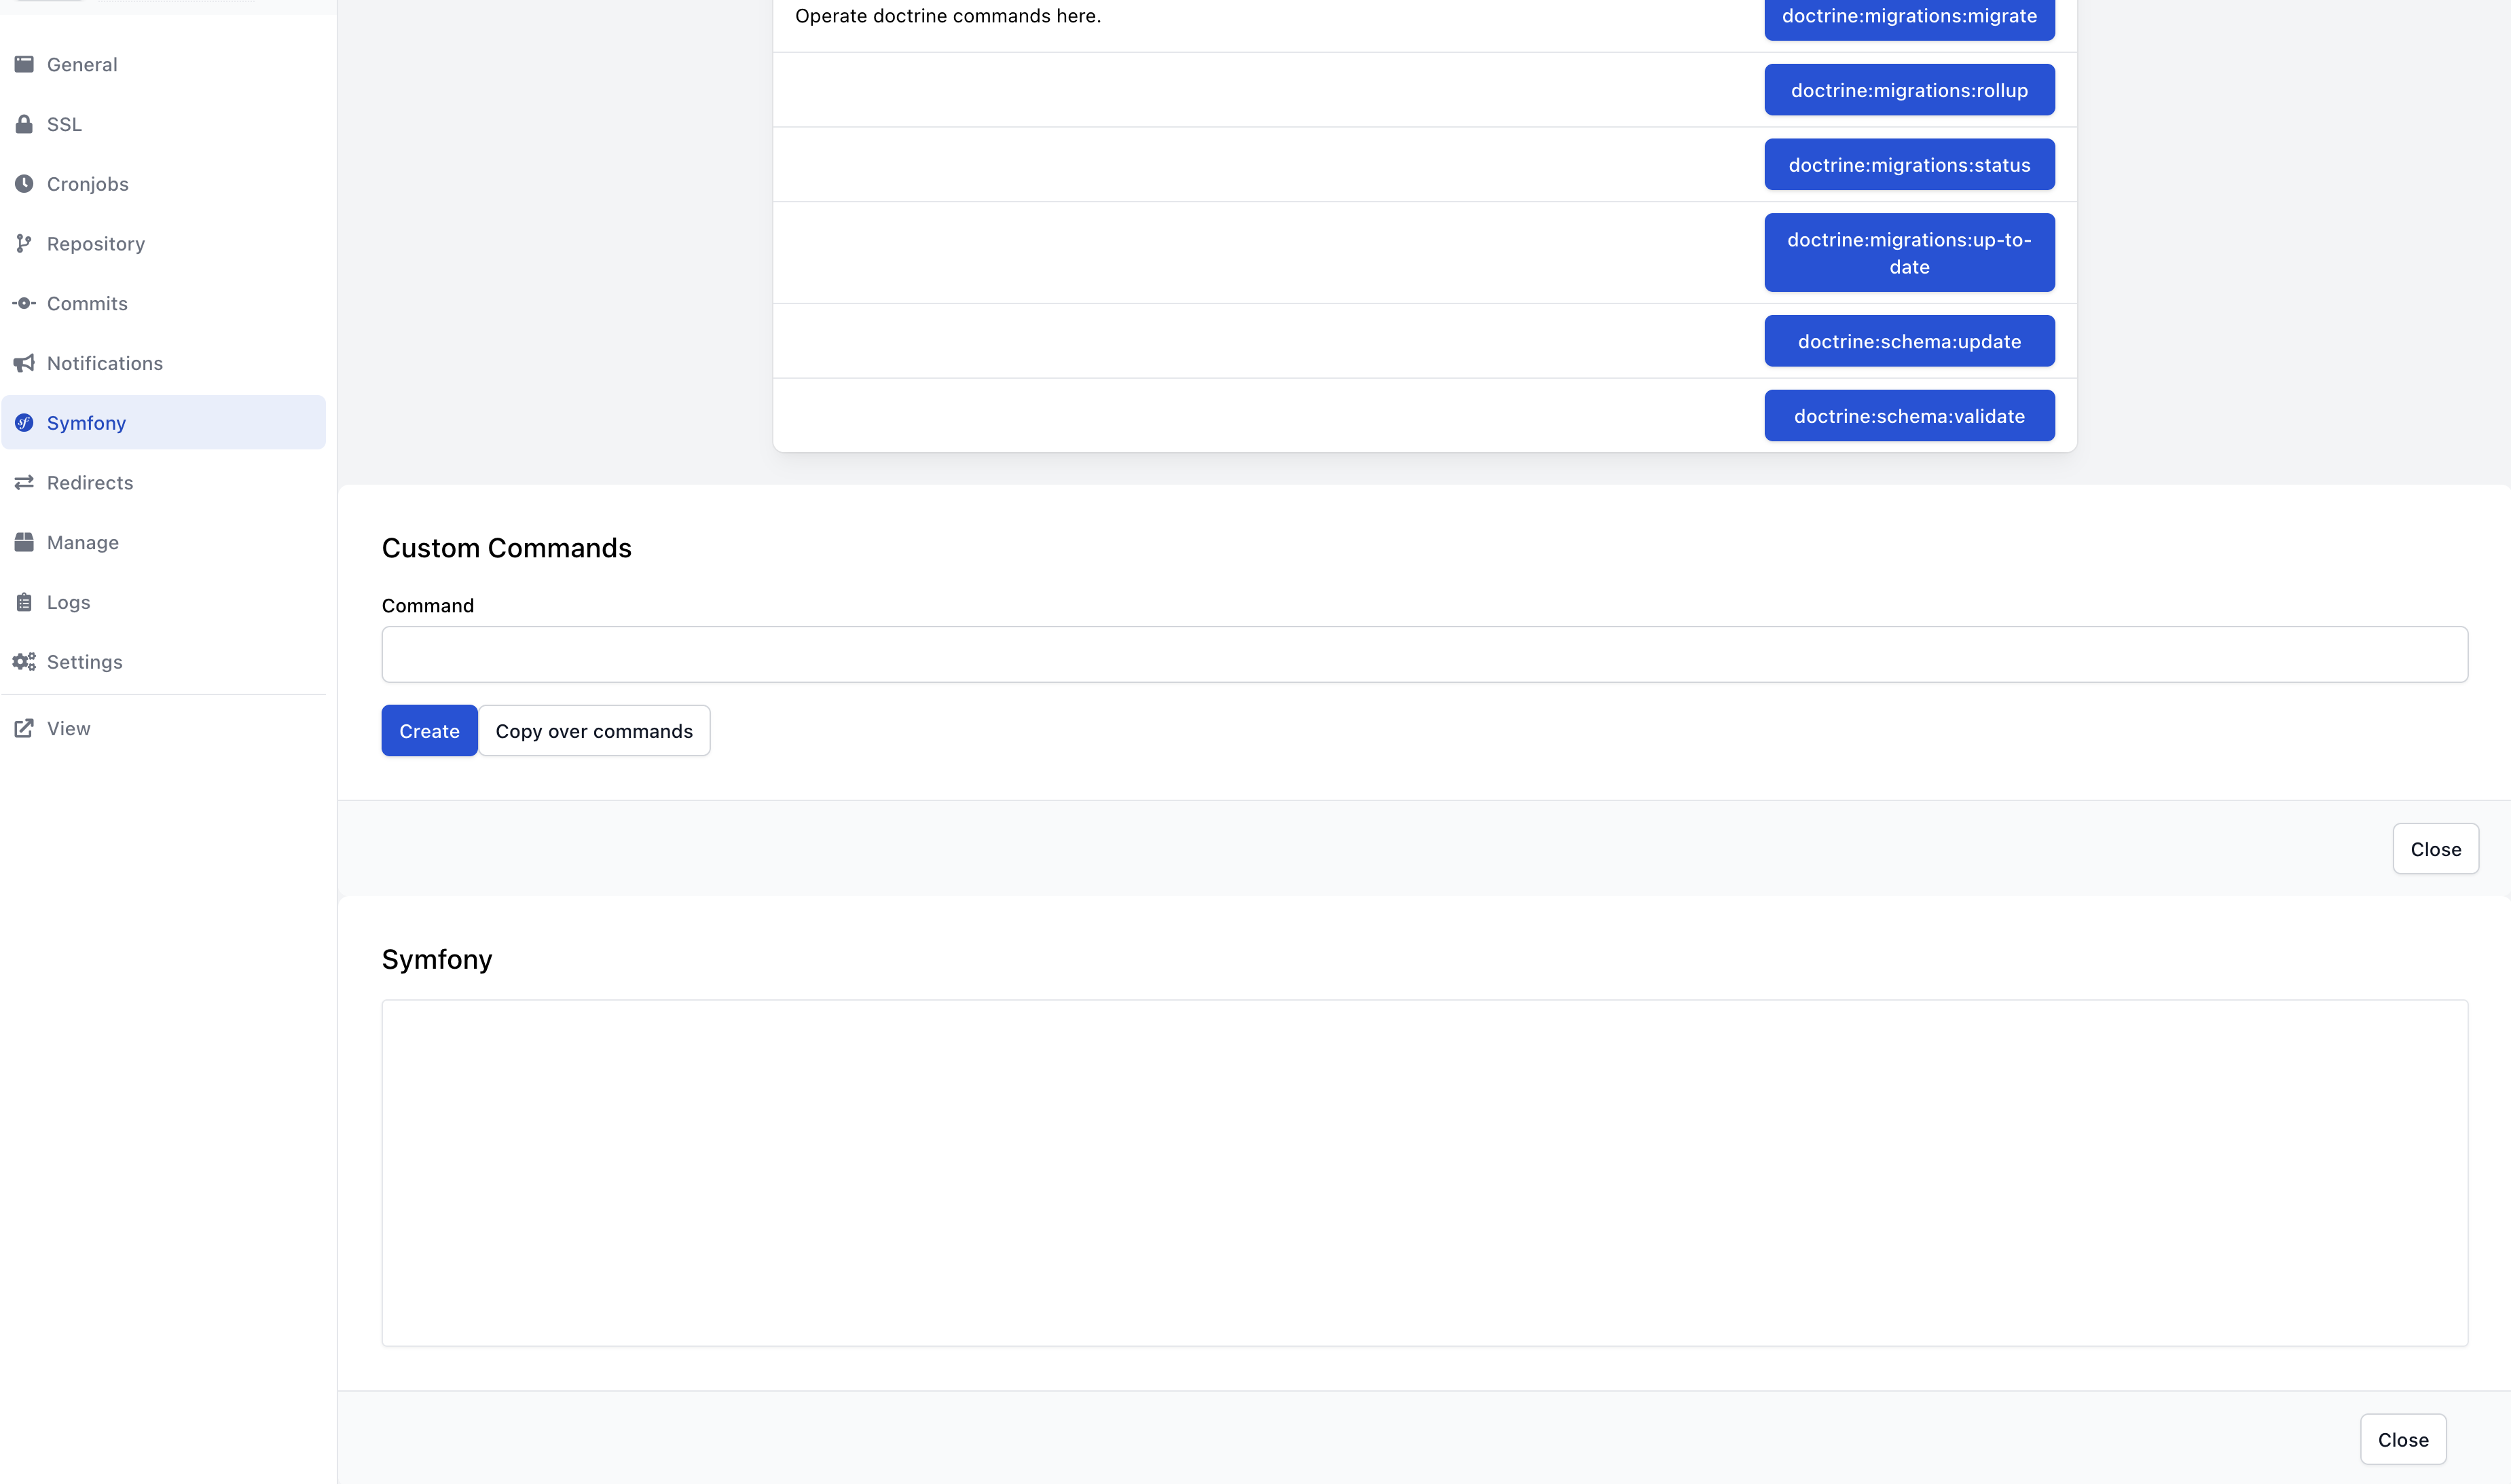2511x1484 pixels.
Task: Click 'Operate doctrine commands here.' text
Action: 948,16
